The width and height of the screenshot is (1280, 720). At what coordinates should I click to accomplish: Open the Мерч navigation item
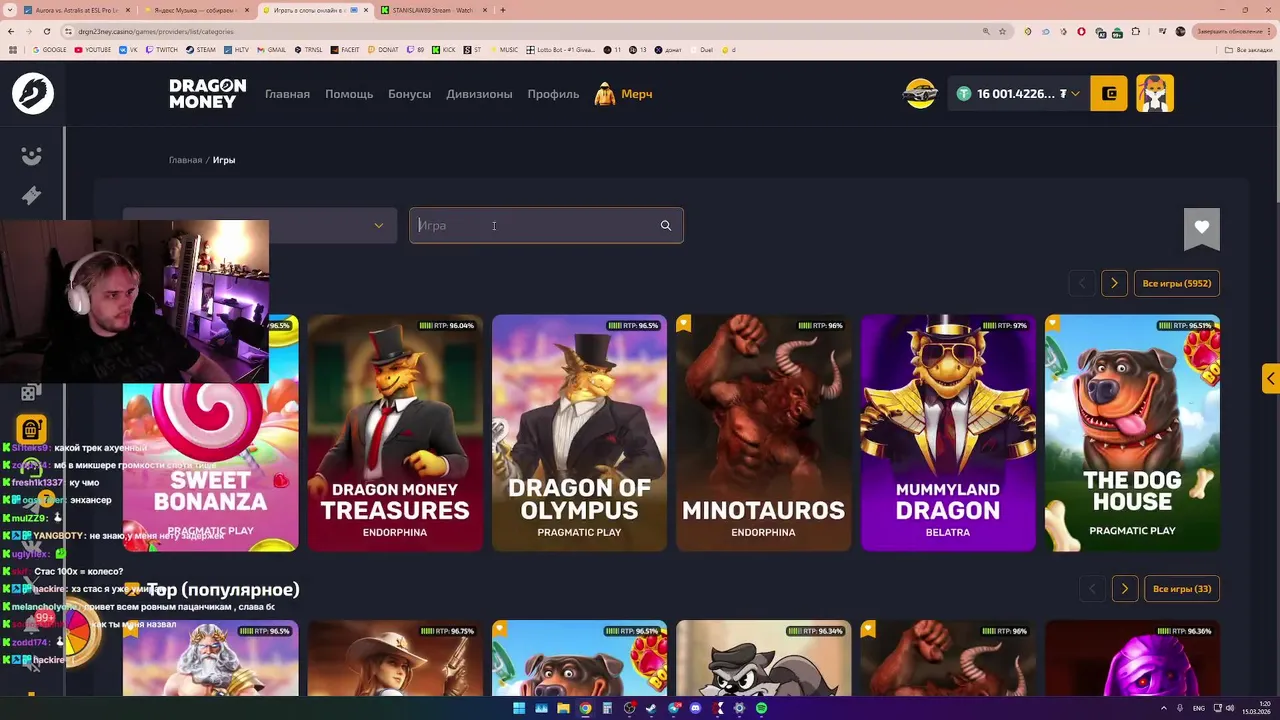coord(624,94)
